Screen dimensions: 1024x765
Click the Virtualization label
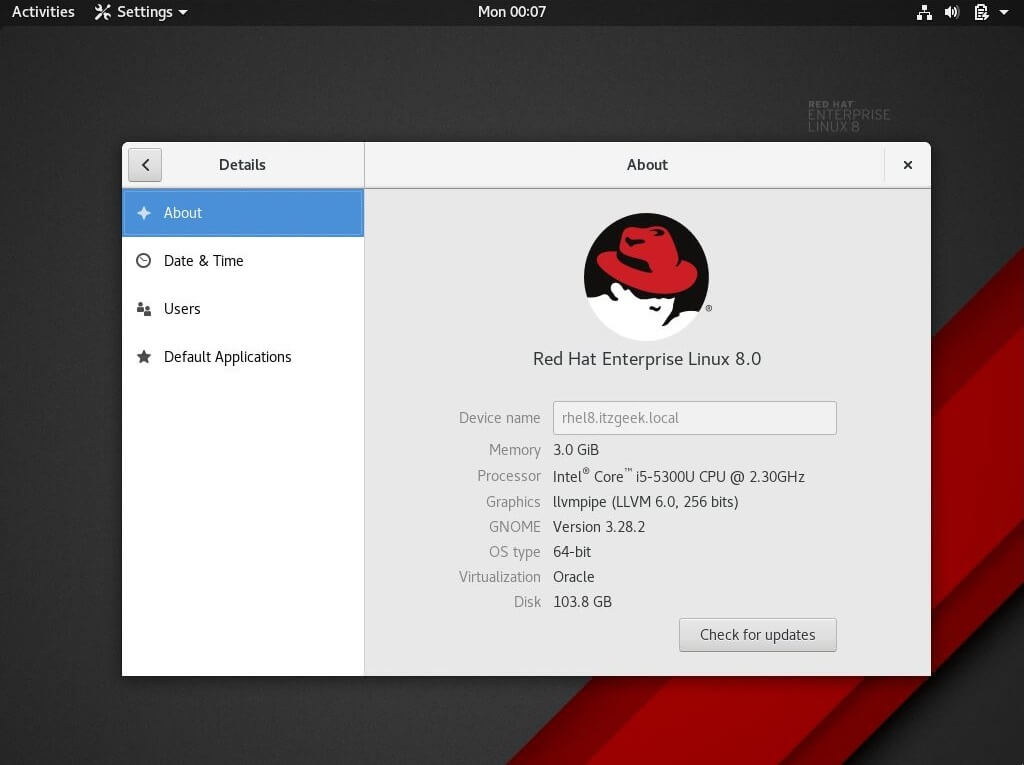(x=500, y=577)
